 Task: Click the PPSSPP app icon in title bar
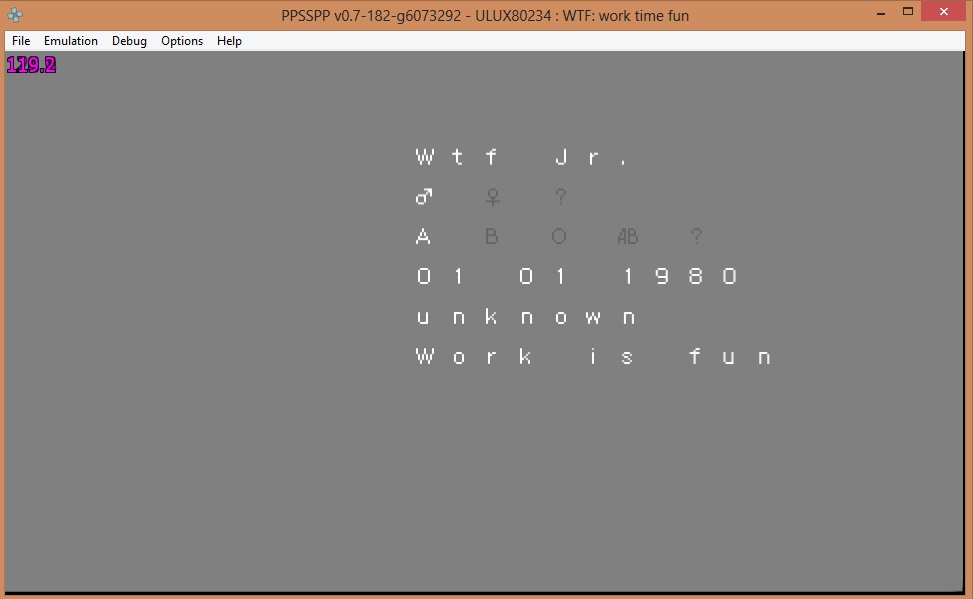15,15
